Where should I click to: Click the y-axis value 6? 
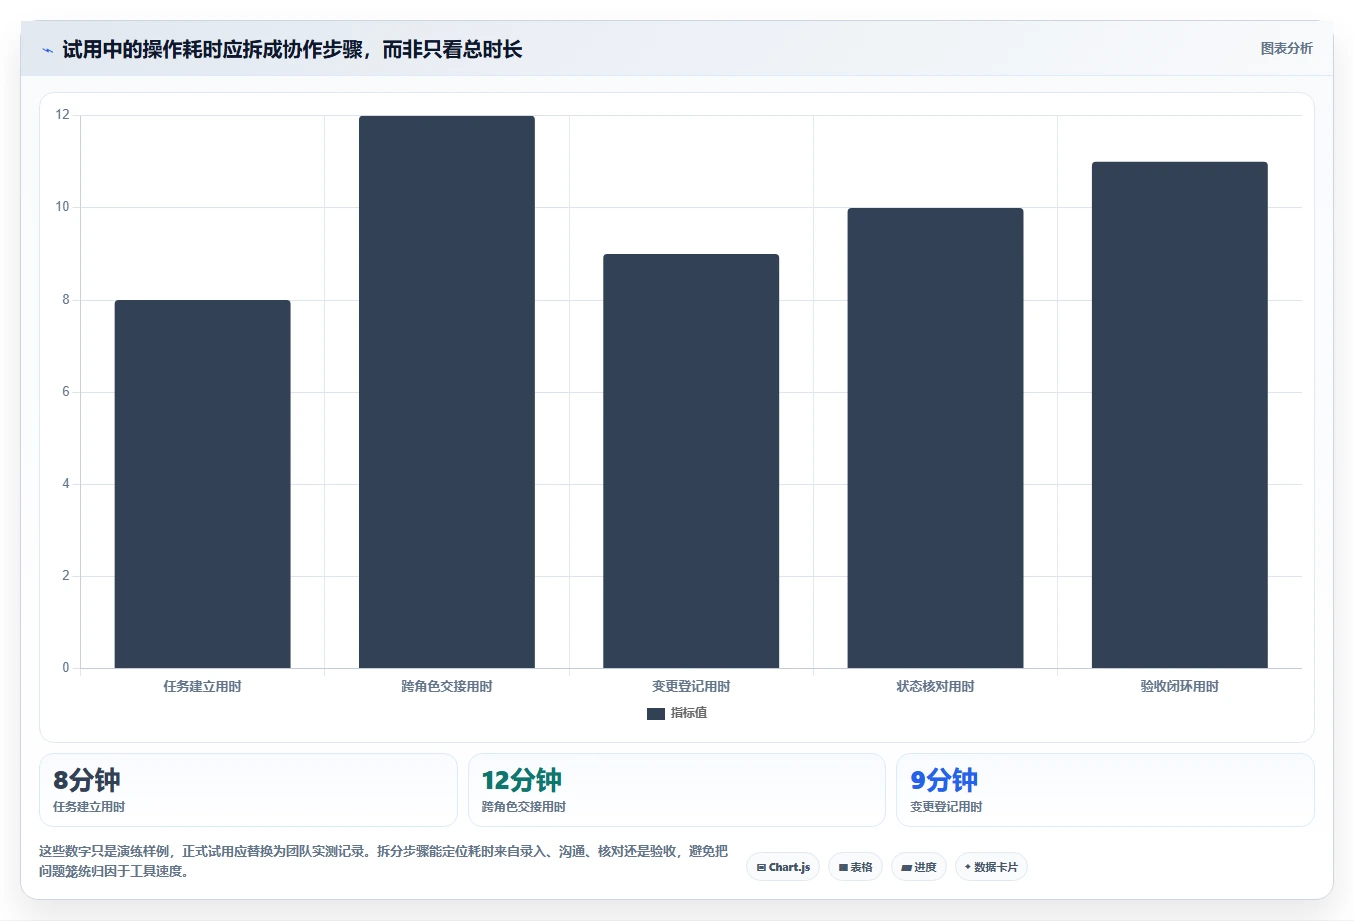(x=66, y=392)
